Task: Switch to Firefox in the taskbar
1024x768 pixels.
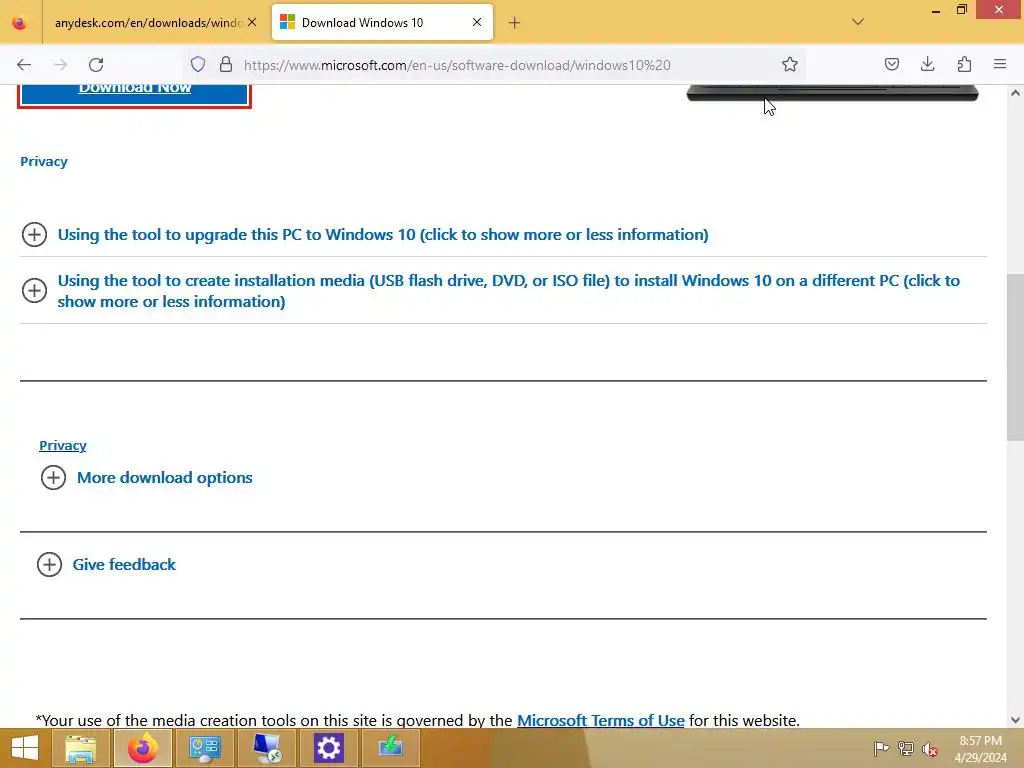Action: 143,748
